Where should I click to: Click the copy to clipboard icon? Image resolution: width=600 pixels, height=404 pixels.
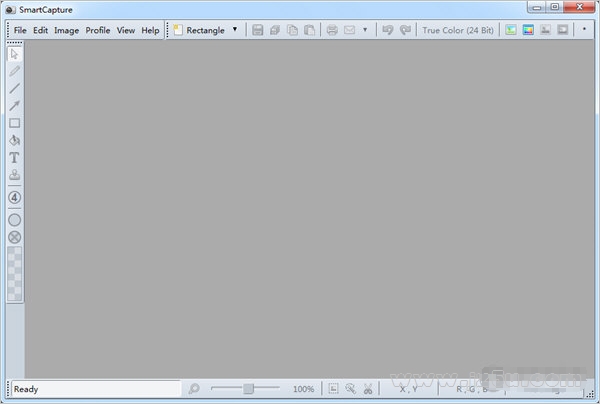coord(292,30)
